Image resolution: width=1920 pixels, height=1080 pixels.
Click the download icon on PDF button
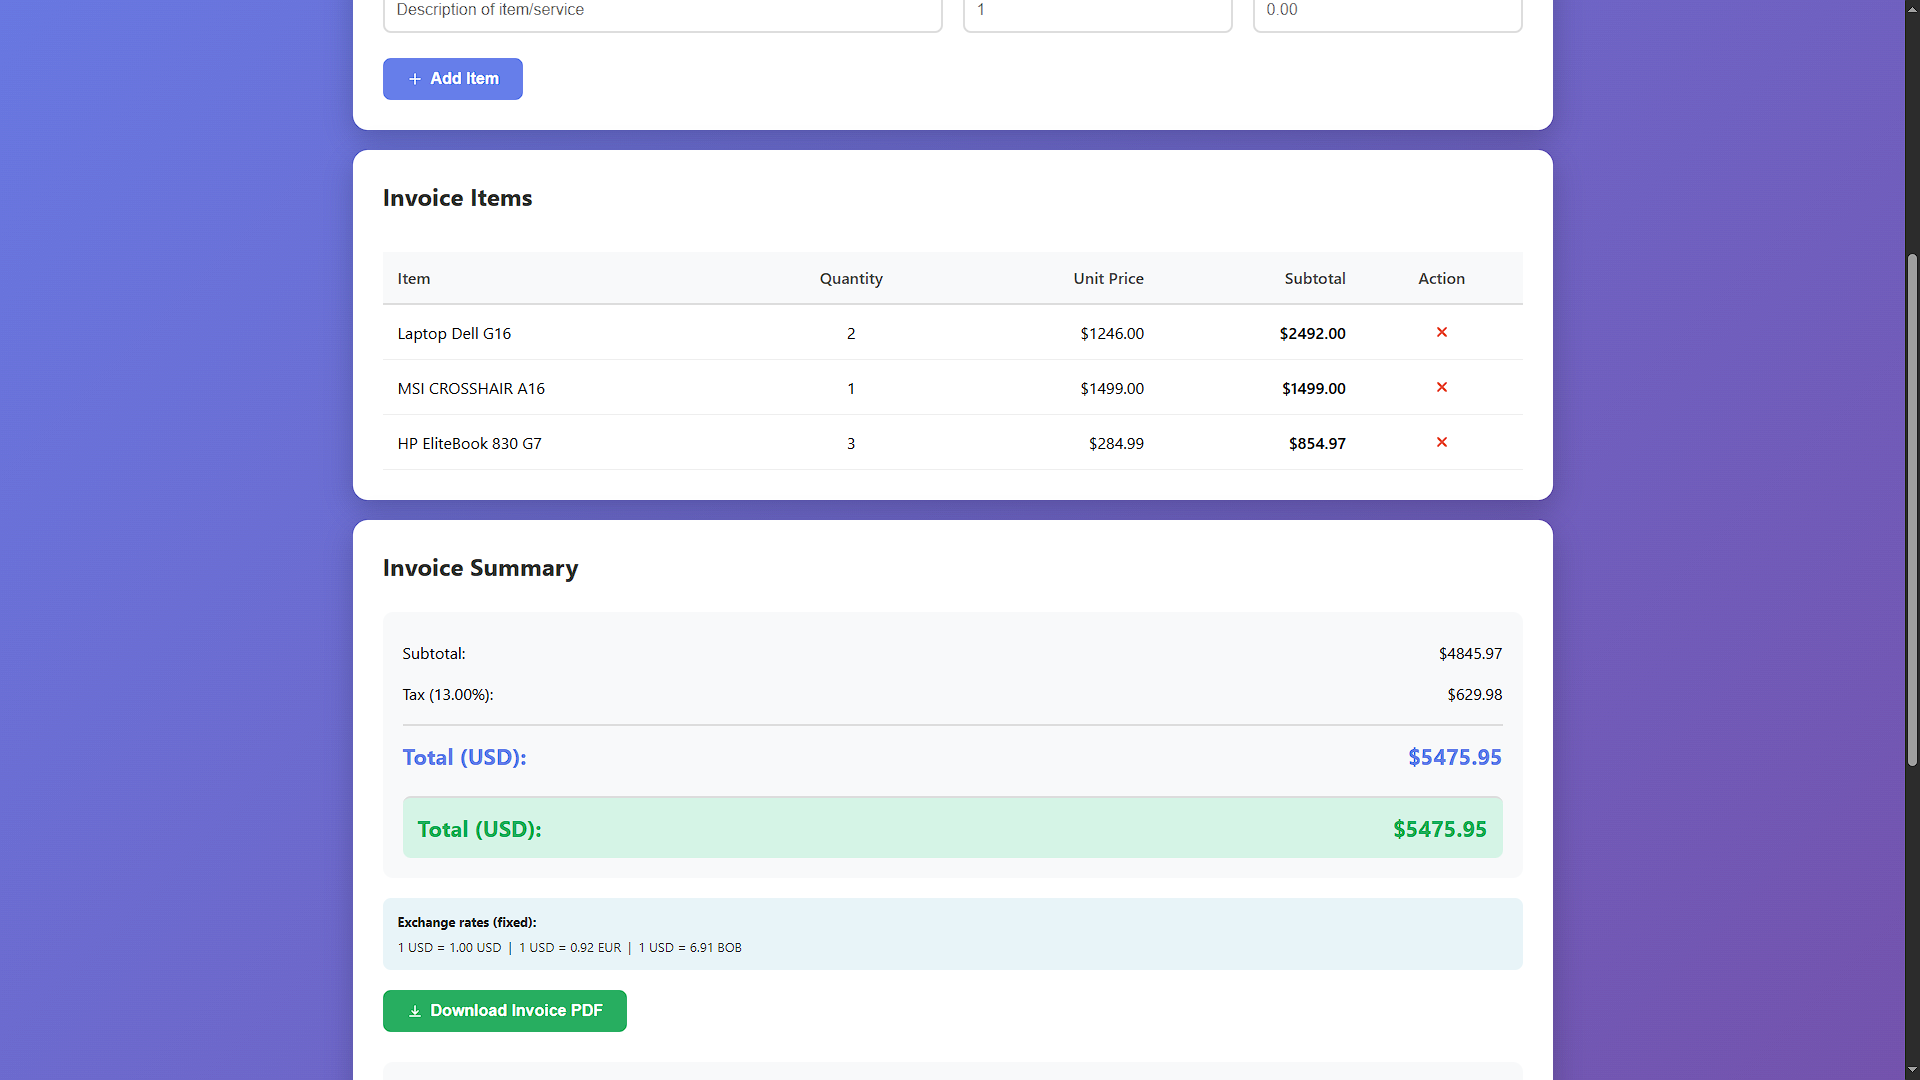[414, 1011]
